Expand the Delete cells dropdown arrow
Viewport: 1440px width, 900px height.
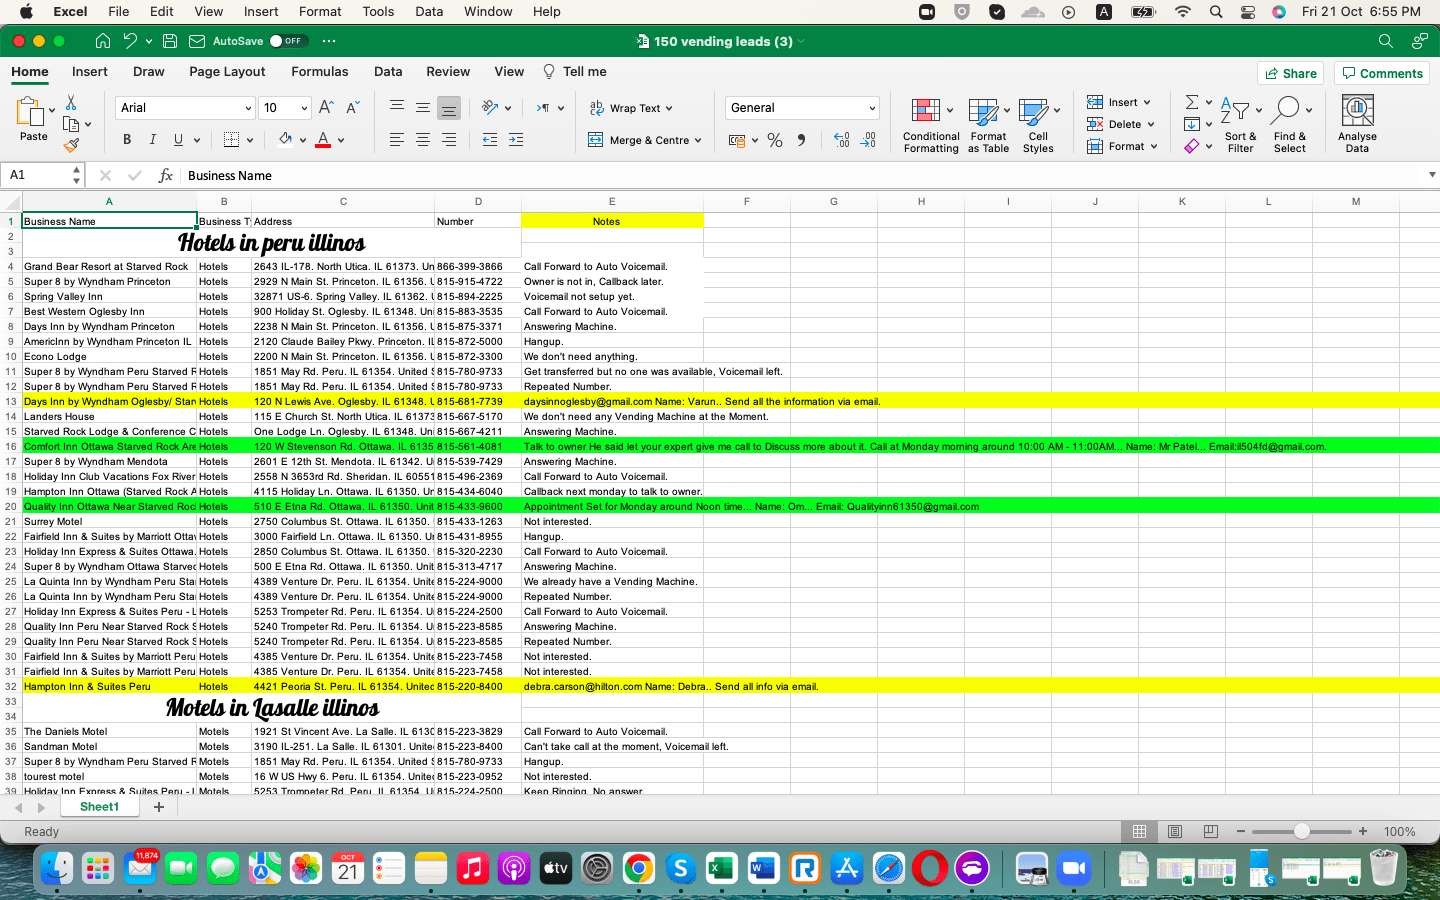[x=1151, y=124]
